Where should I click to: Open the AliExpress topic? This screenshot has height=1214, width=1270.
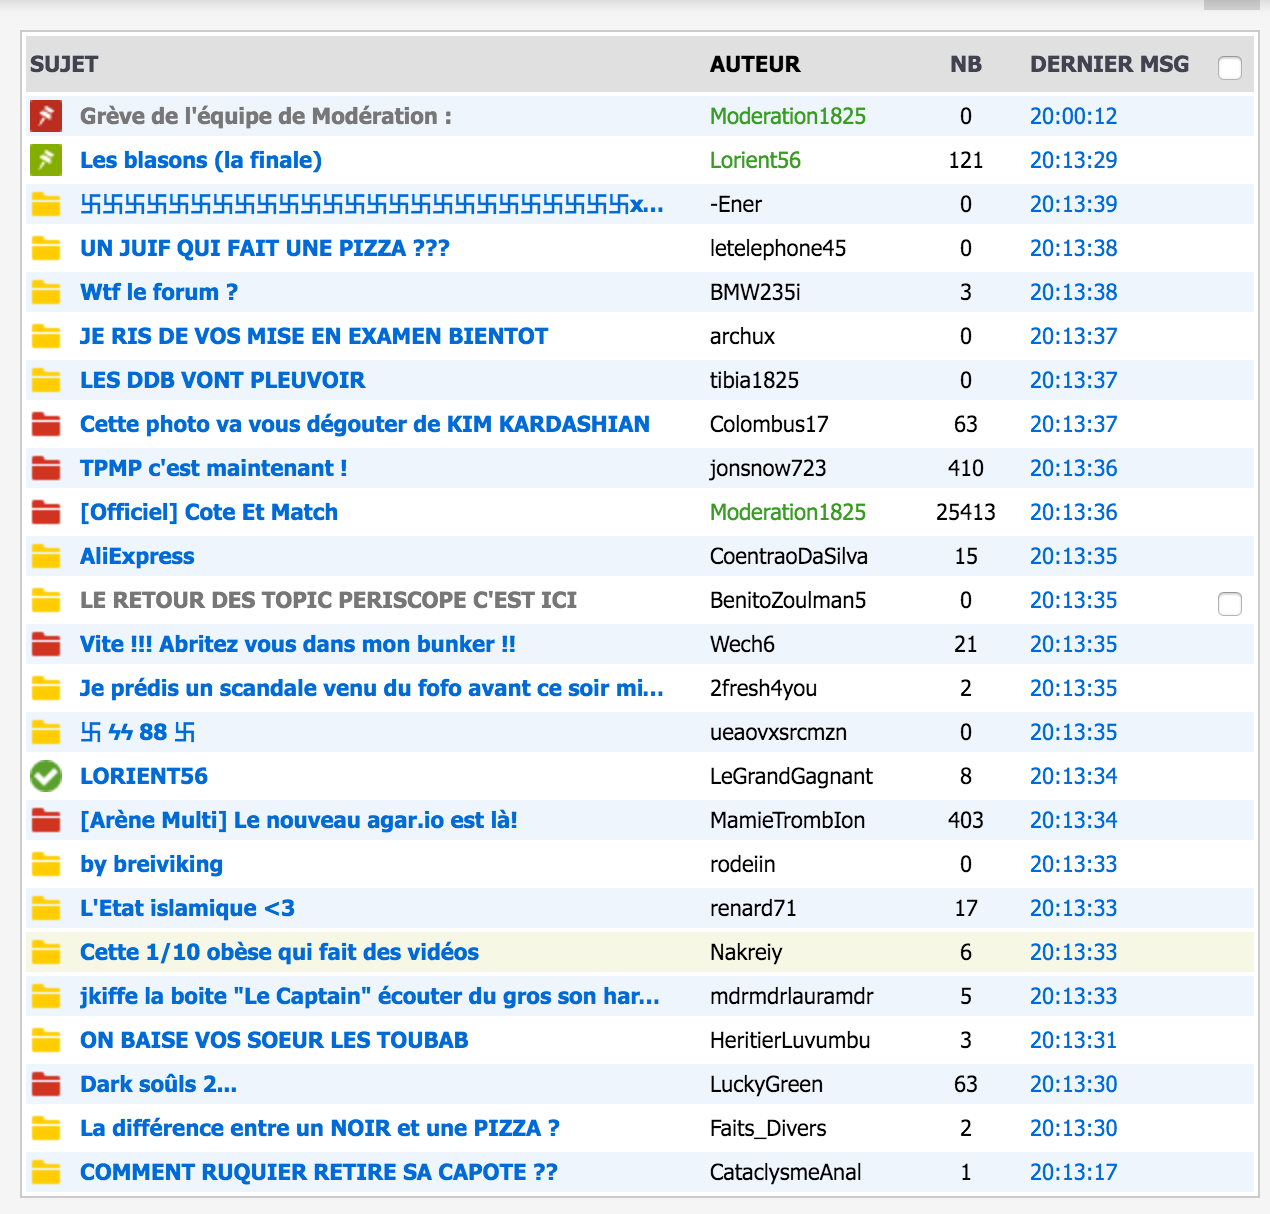point(137,556)
